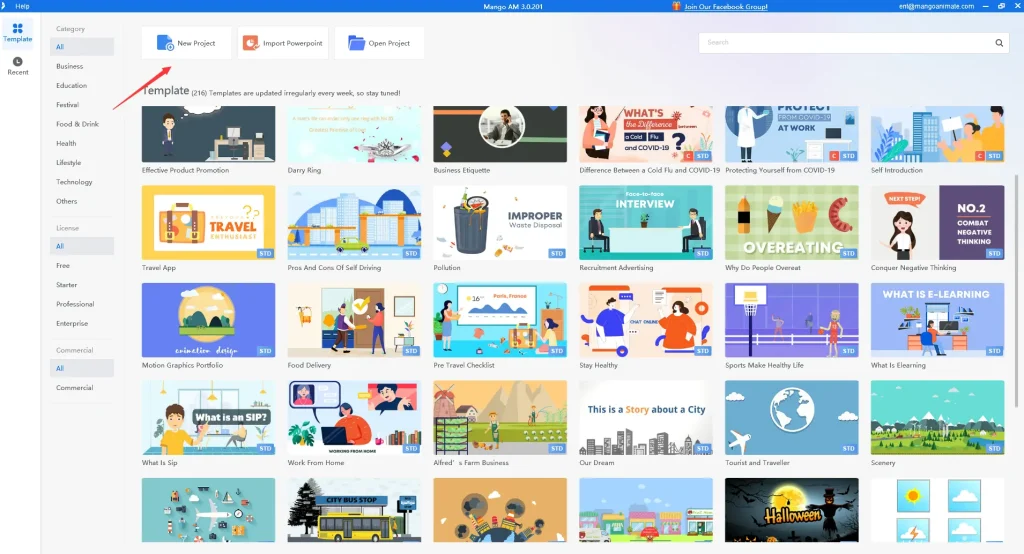The height and width of the screenshot is (554, 1024).
Task: Click the gift icon beside the Facebook link
Action: 676,6
